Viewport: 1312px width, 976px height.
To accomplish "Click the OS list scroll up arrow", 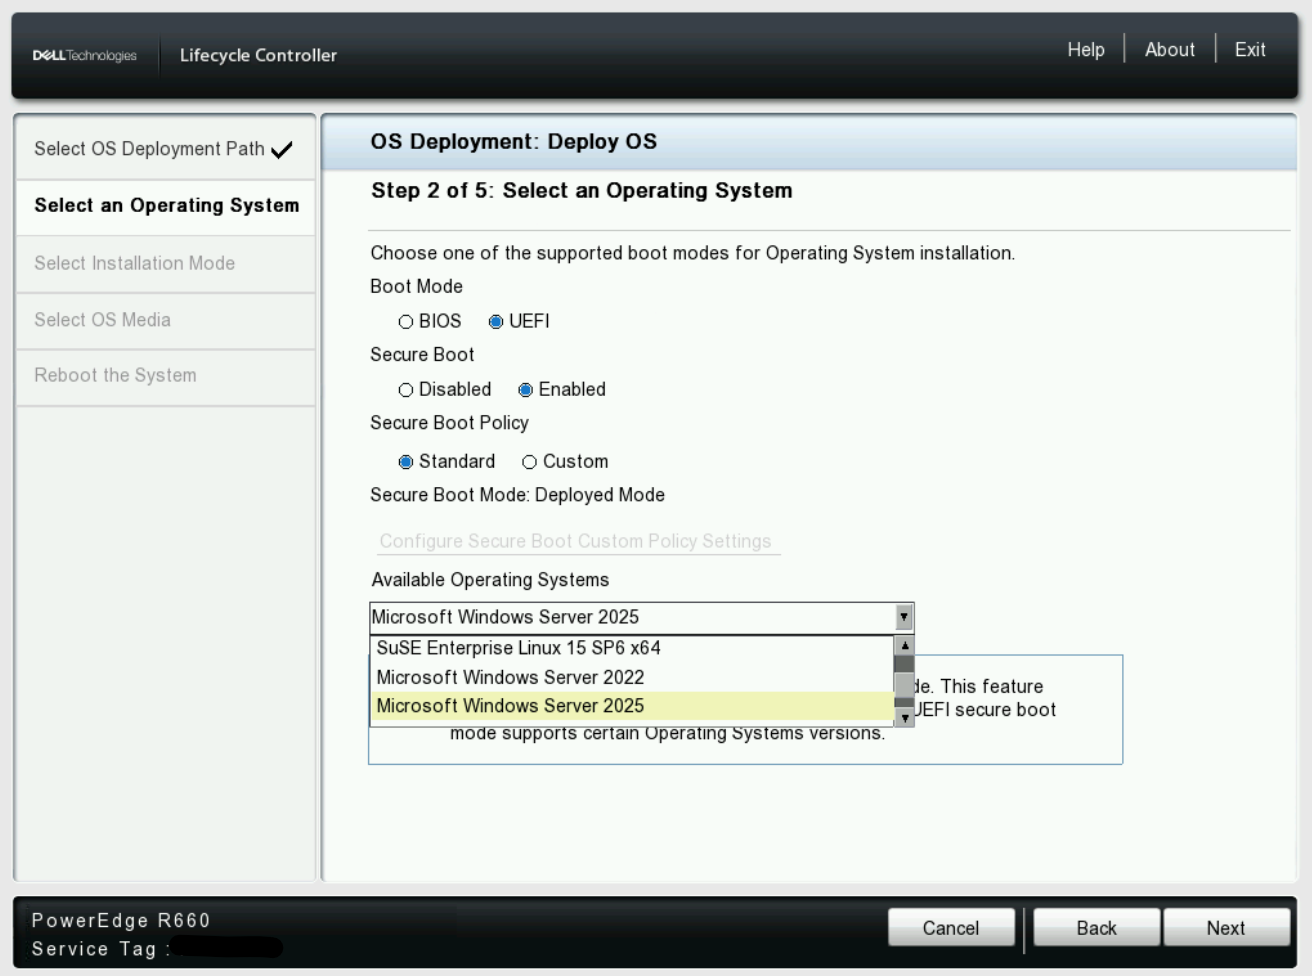I will [905, 646].
